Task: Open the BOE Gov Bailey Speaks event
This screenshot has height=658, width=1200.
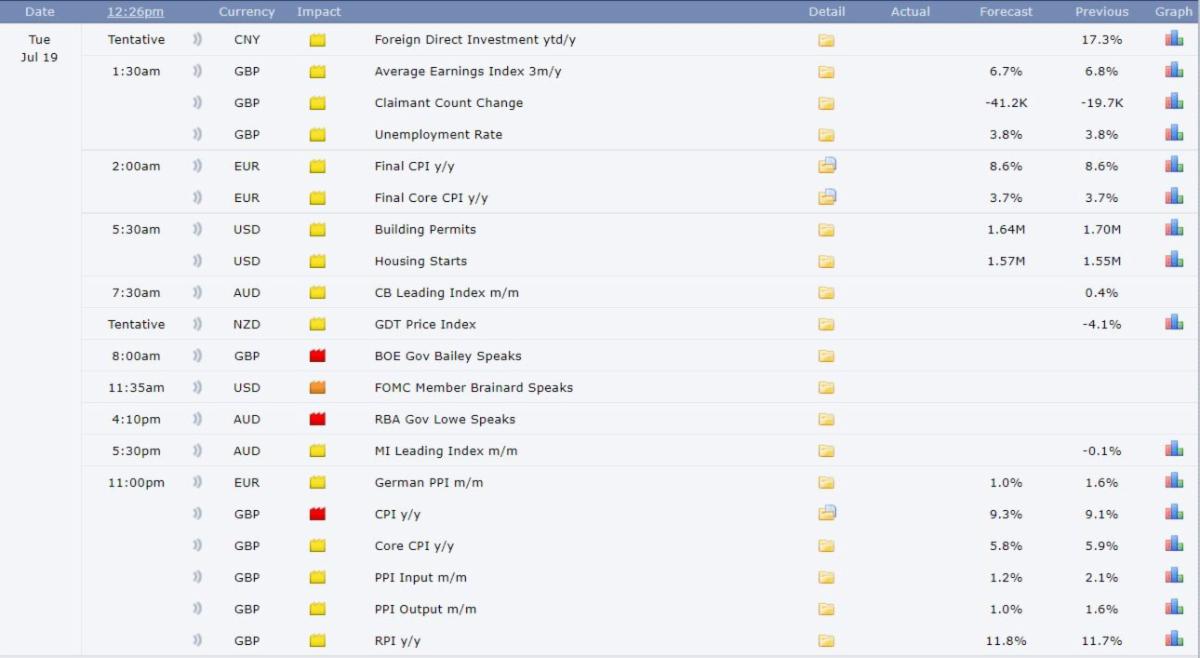Action: click(x=448, y=356)
